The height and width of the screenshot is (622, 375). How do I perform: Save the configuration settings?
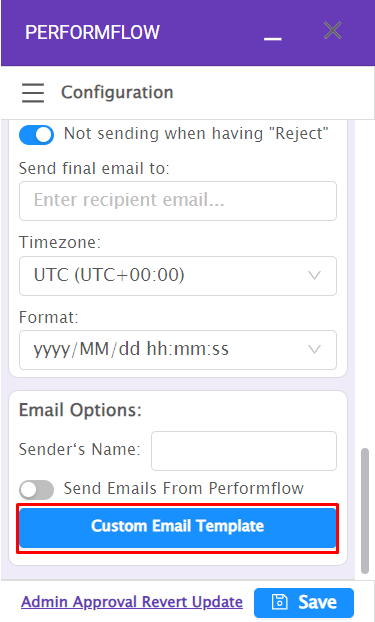[x=304, y=603]
